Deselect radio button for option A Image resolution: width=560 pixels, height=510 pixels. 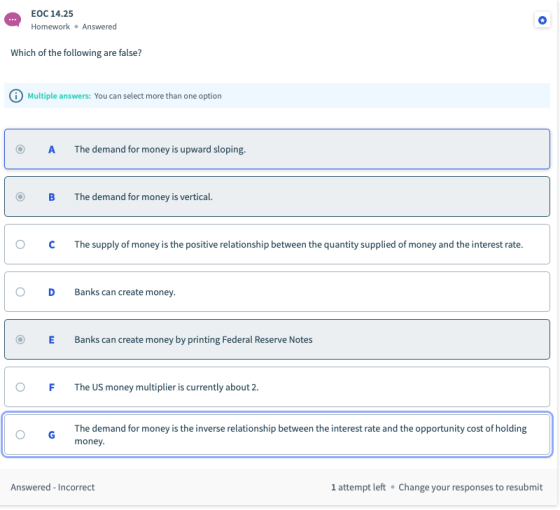pyautogui.click(x=20, y=149)
